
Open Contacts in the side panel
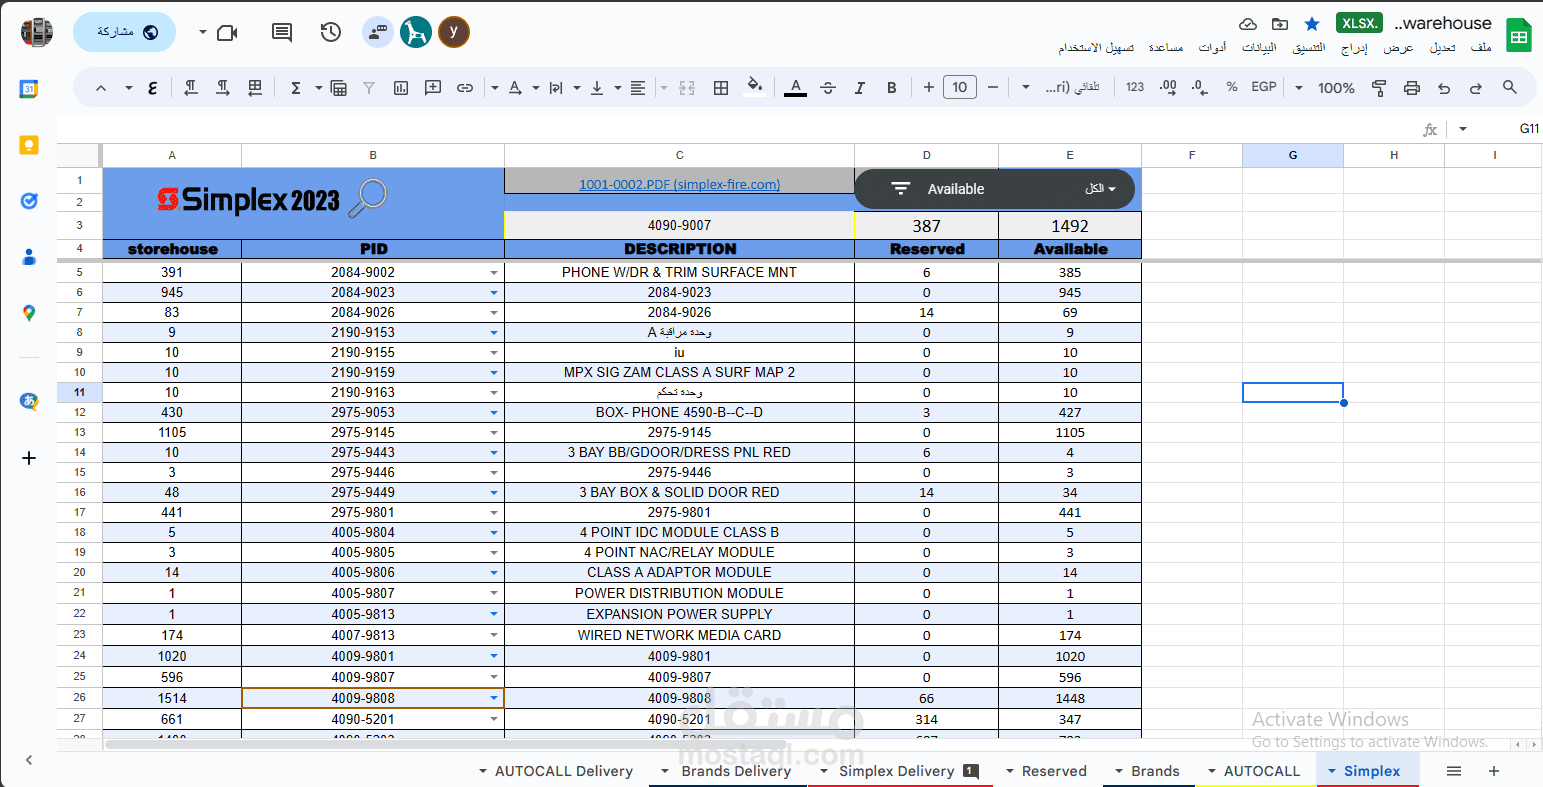pyautogui.click(x=29, y=257)
